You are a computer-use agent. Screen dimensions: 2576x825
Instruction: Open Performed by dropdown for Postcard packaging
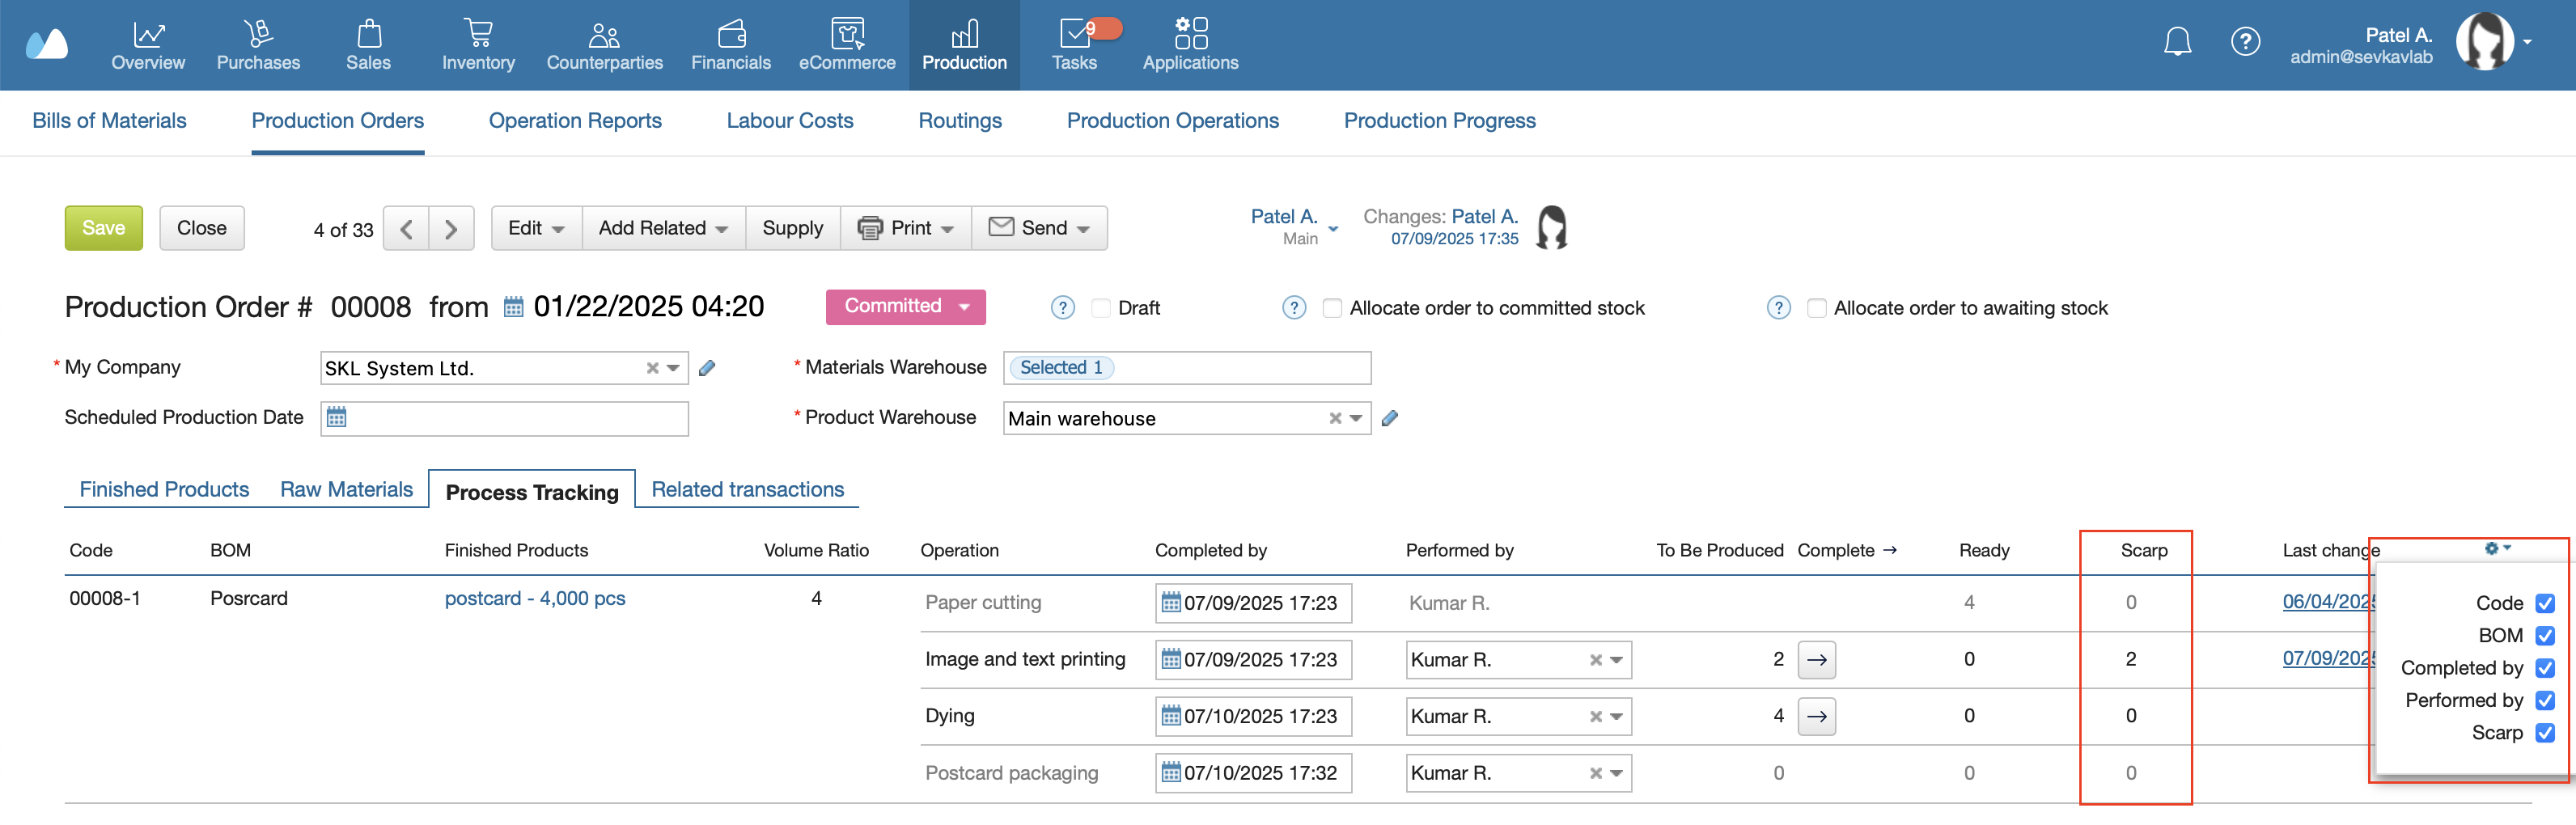(x=1616, y=773)
